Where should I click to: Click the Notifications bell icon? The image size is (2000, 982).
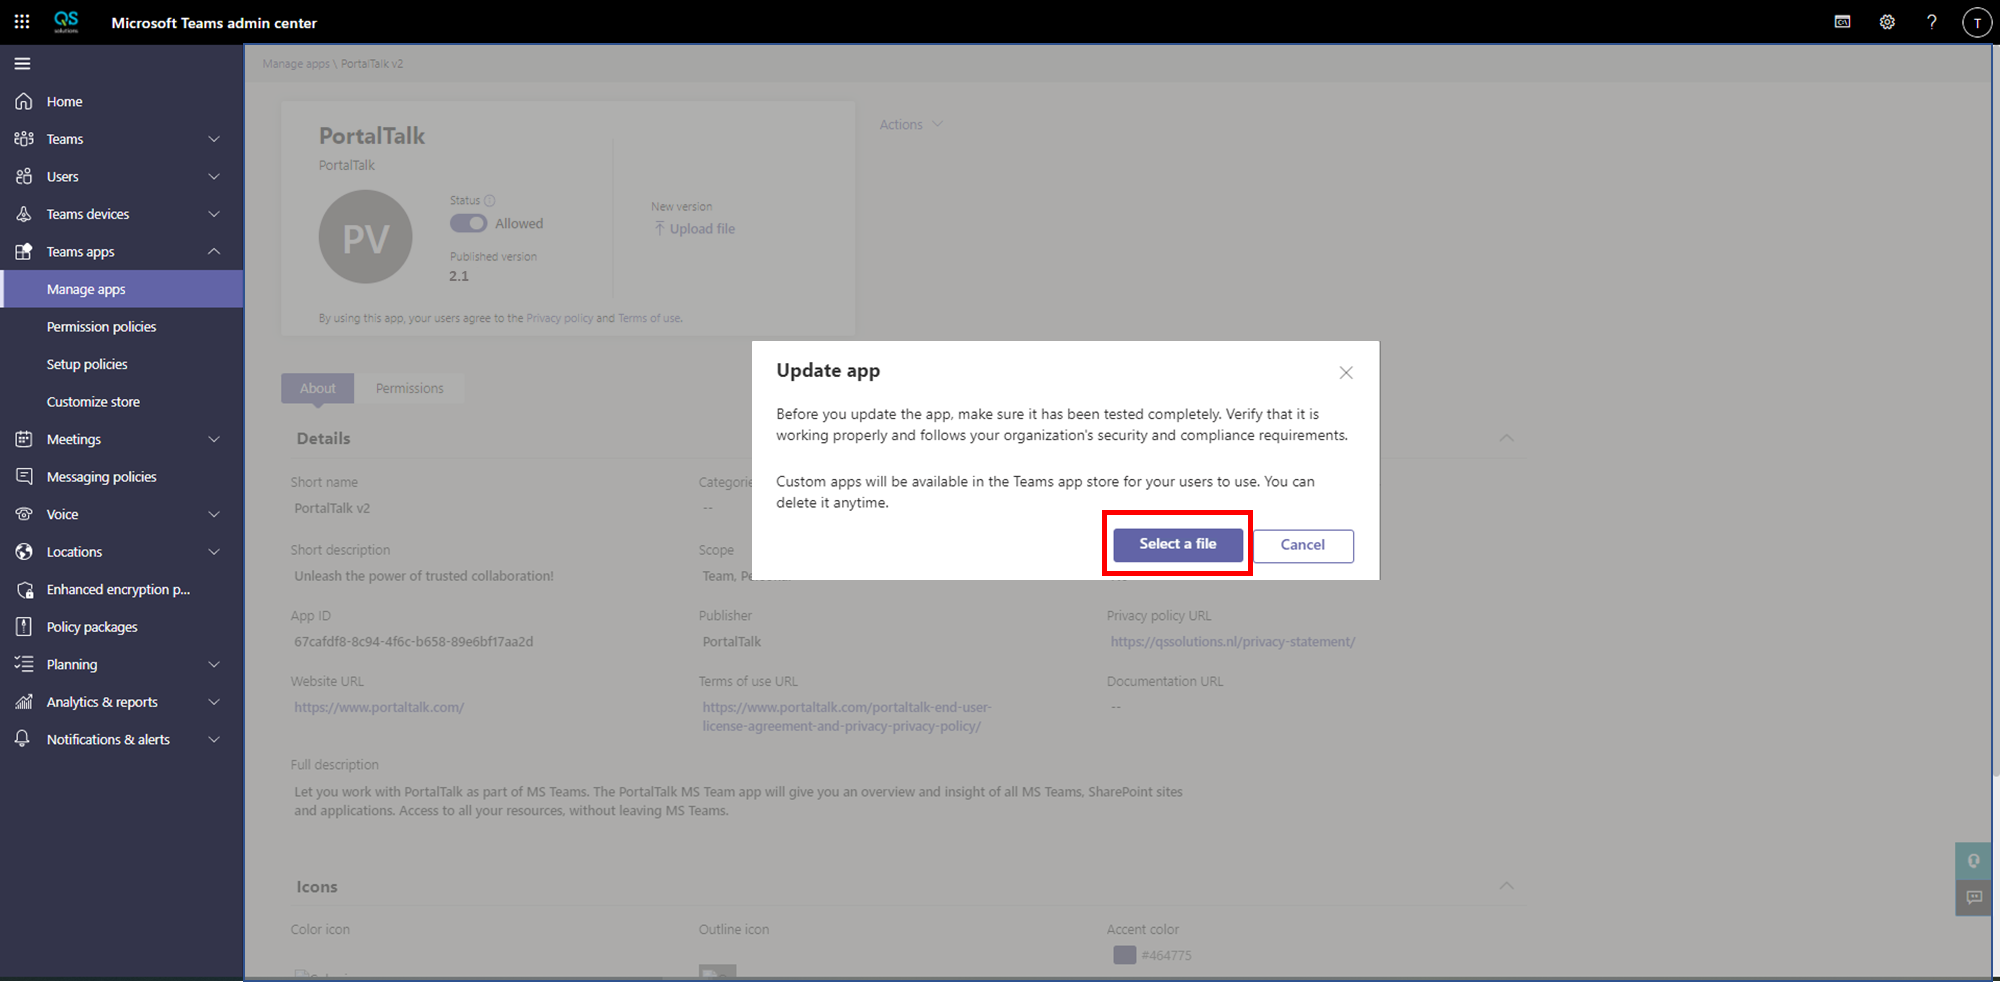point(22,739)
